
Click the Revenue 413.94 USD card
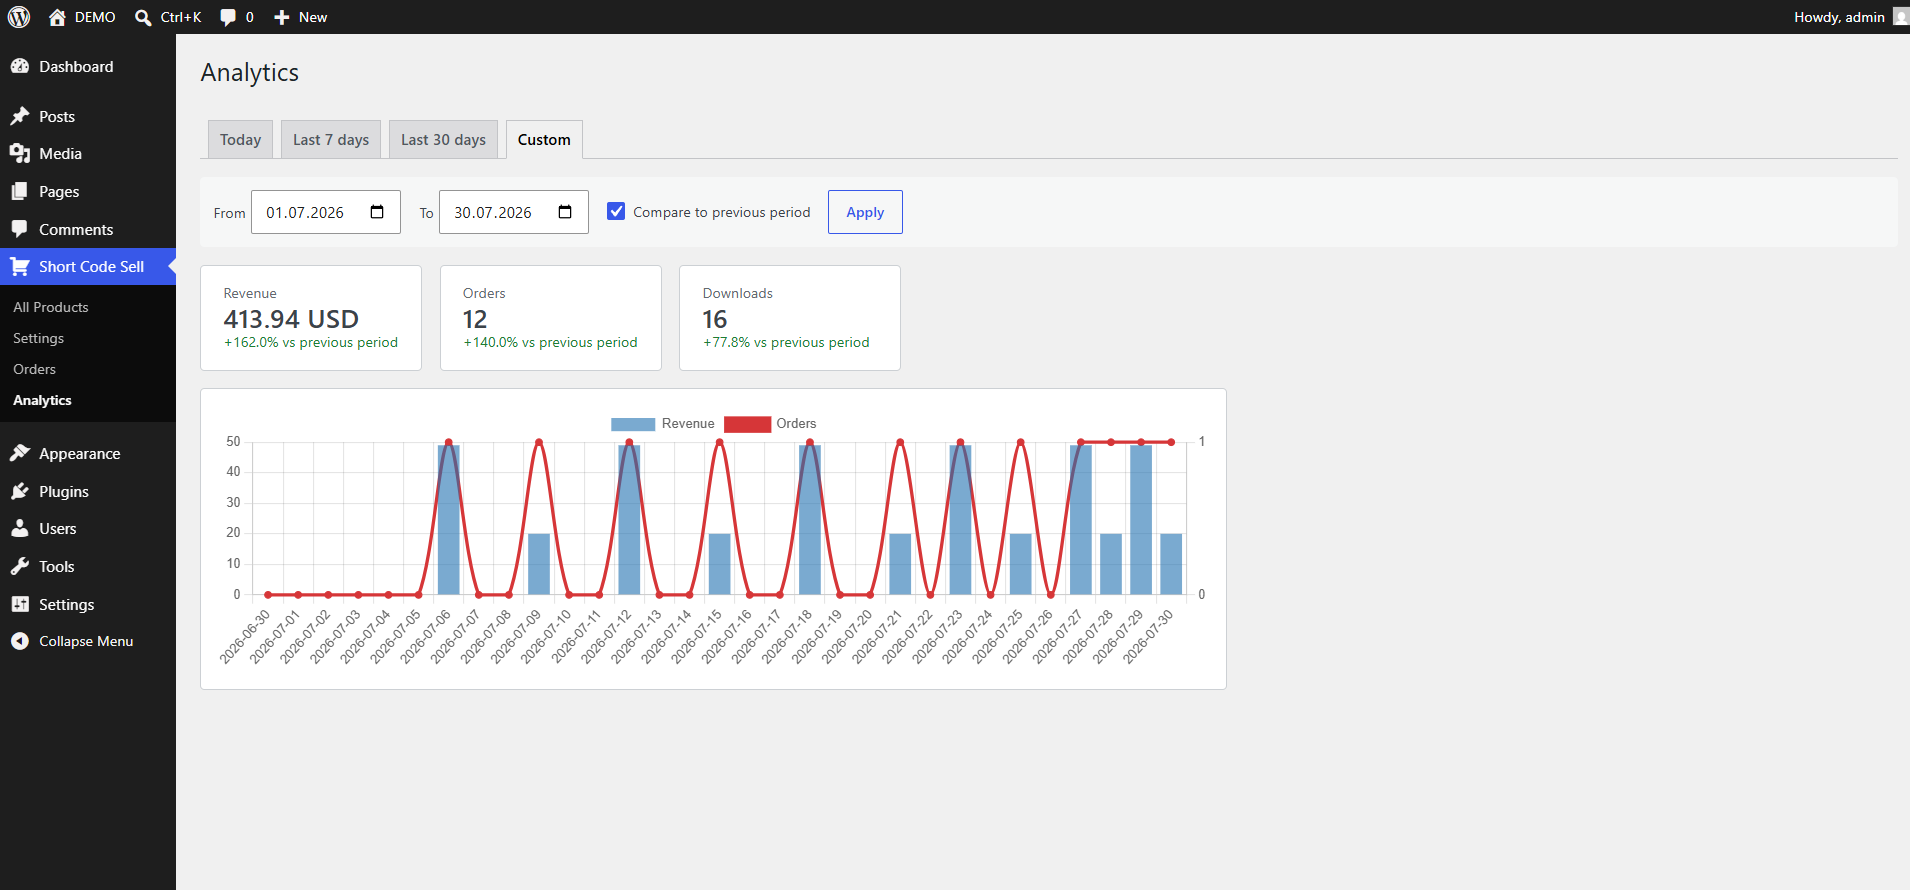[311, 318]
